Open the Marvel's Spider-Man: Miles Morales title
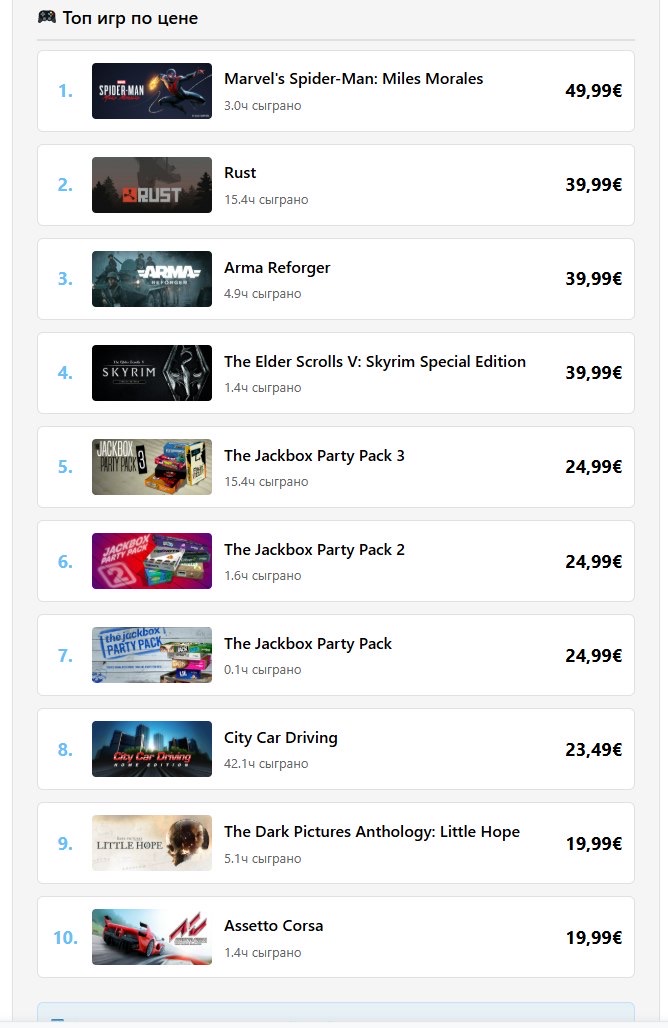Image resolution: width=668 pixels, height=1028 pixels. 353,79
